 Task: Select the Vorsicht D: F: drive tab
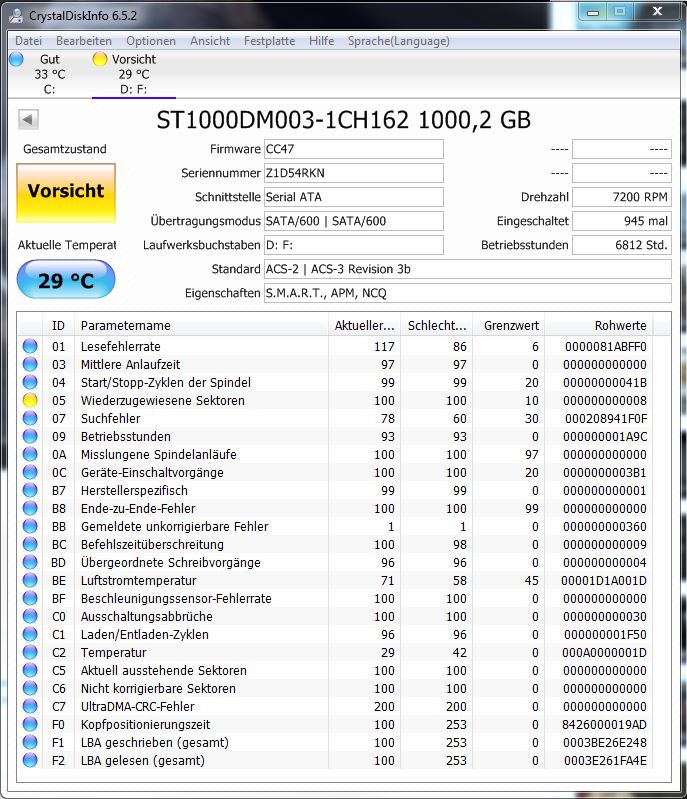pyautogui.click(x=134, y=74)
